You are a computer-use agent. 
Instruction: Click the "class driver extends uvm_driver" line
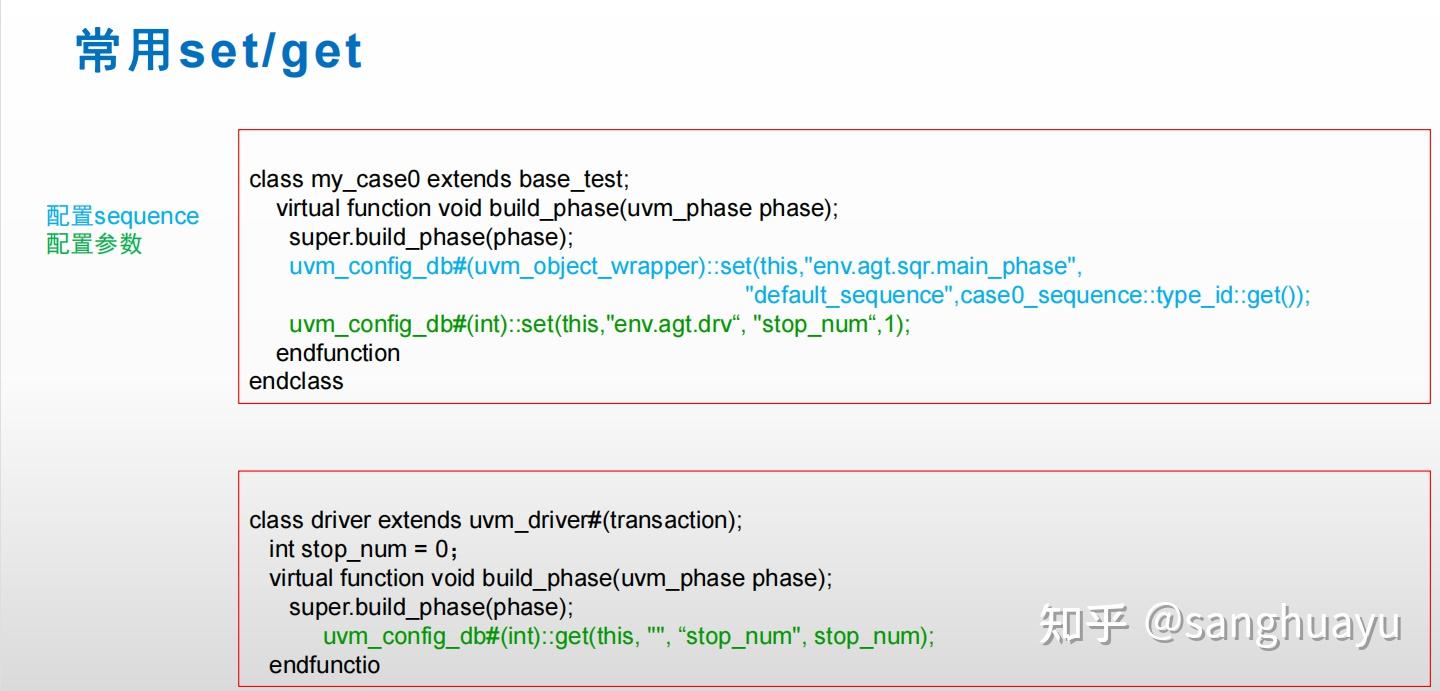click(496, 521)
